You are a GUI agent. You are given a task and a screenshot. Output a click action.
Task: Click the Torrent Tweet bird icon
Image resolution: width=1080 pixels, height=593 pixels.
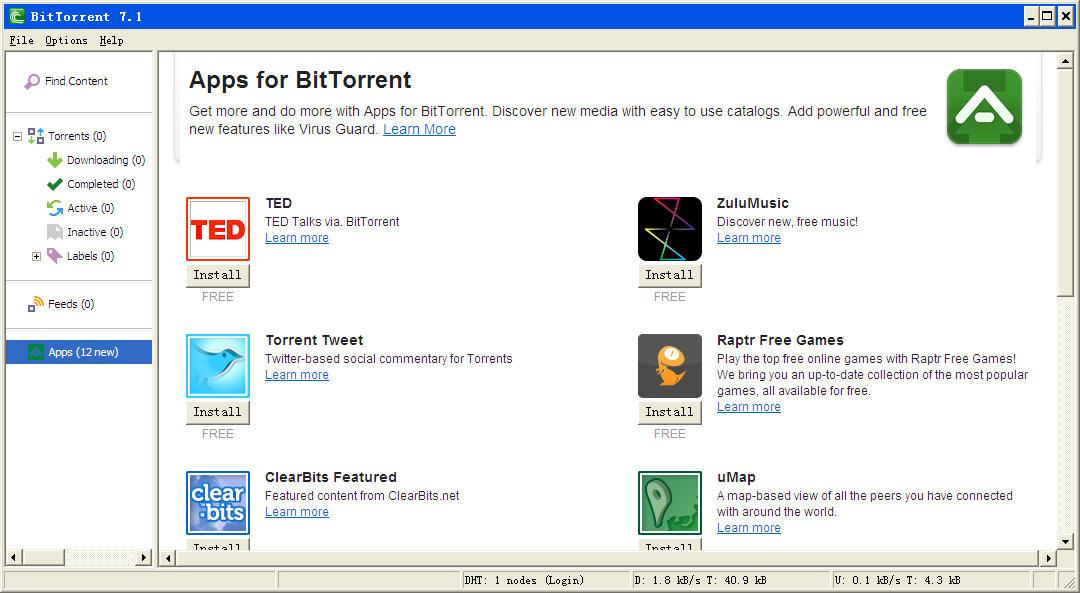point(218,366)
